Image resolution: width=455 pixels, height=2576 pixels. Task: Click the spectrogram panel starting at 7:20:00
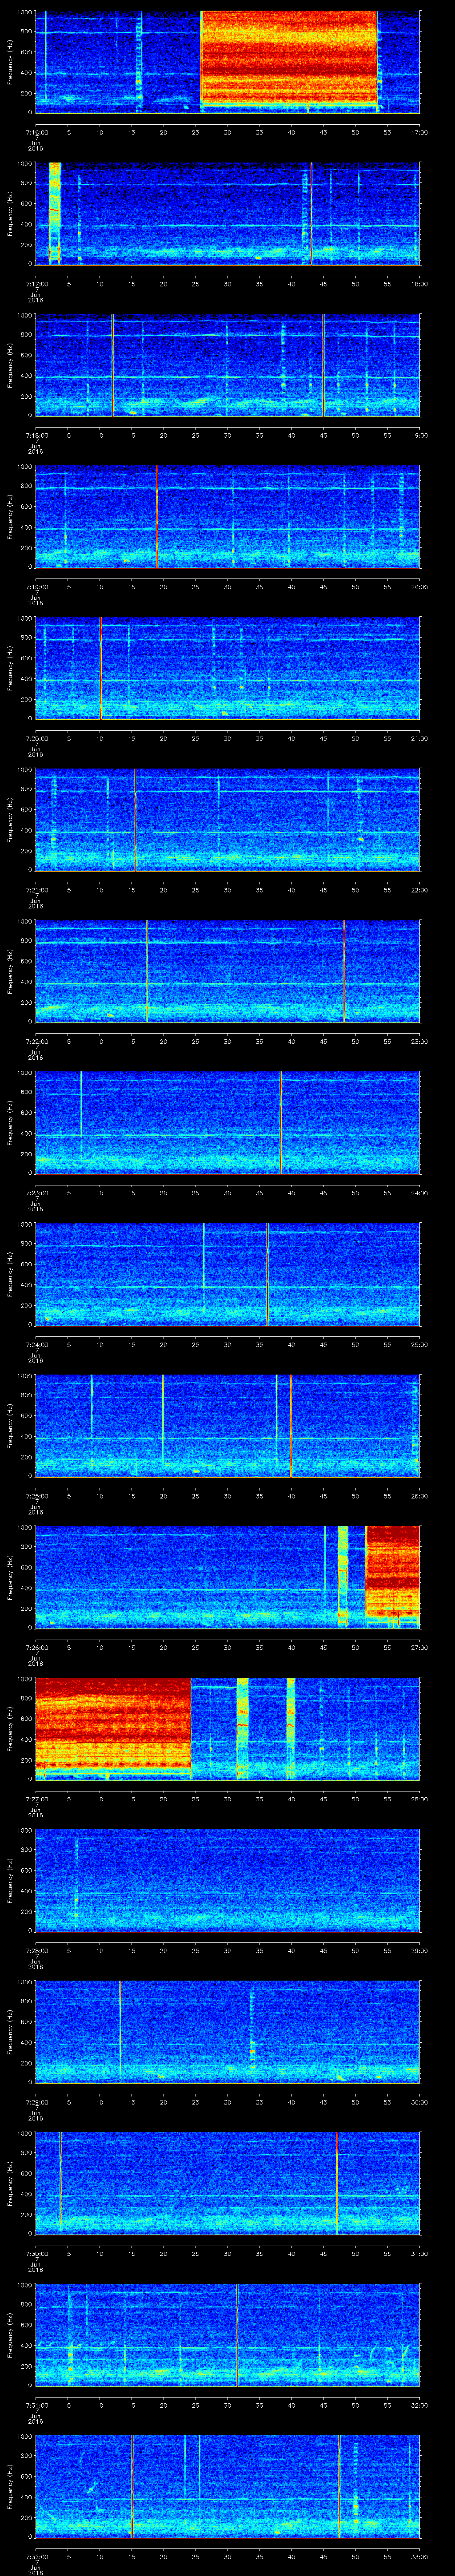click(x=227, y=668)
